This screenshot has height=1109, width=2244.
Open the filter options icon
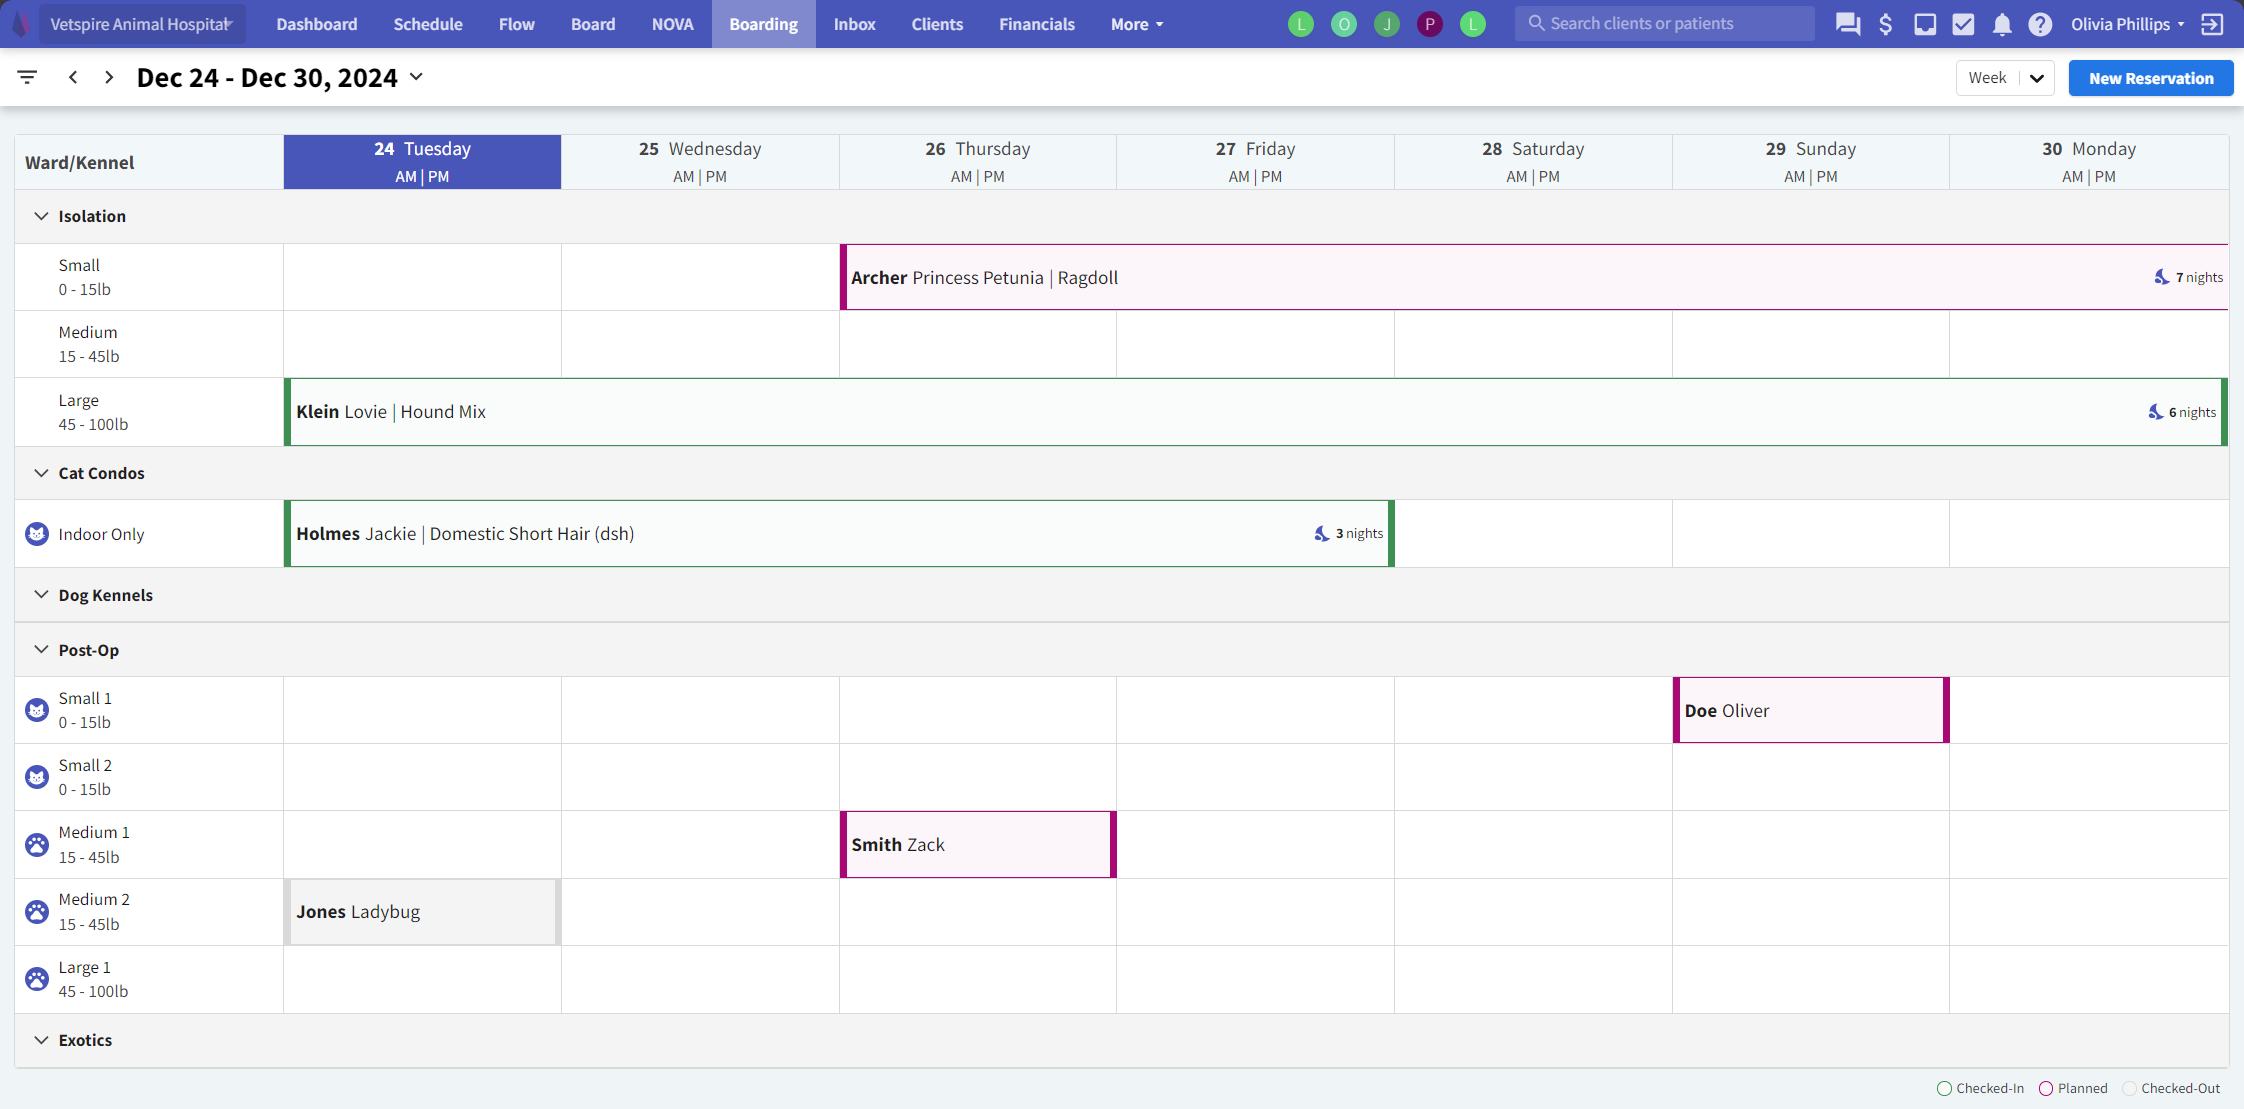(27, 77)
